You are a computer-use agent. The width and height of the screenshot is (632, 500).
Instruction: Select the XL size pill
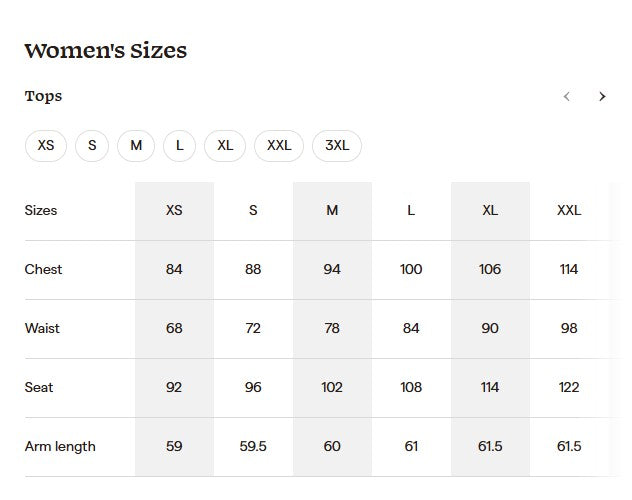click(x=225, y=146)
